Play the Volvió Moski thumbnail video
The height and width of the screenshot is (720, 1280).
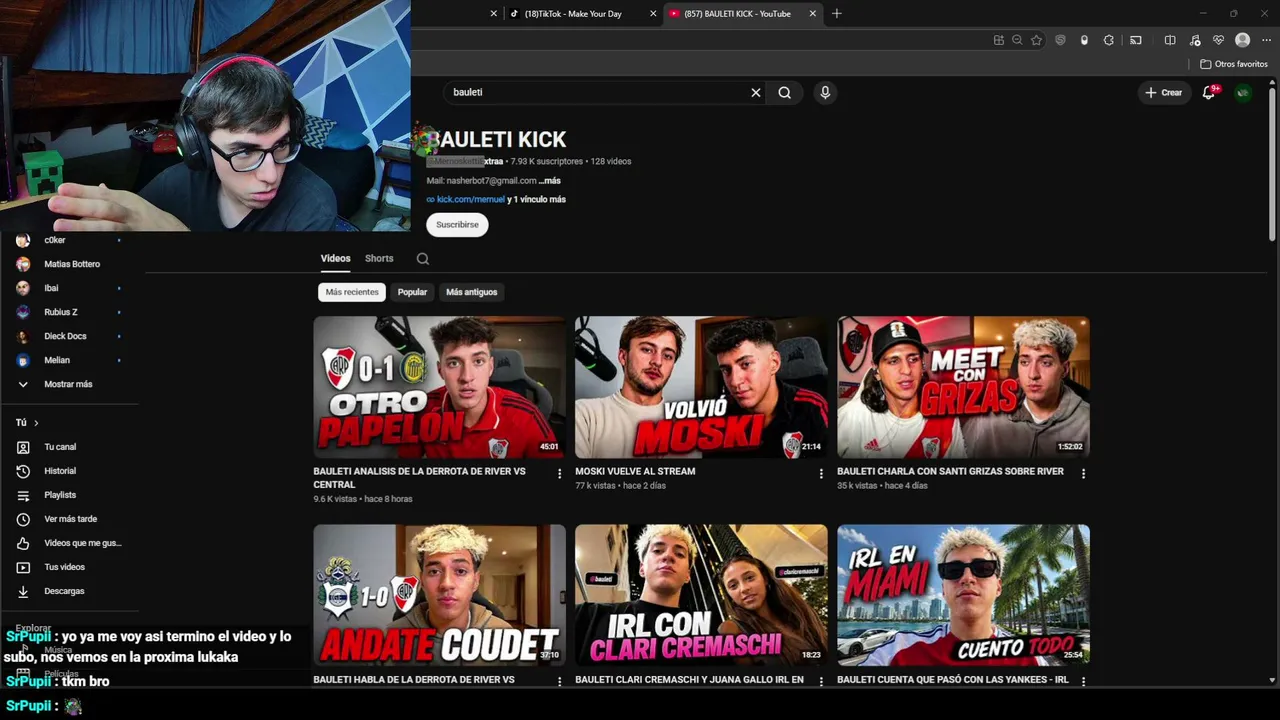coord(701,387)
